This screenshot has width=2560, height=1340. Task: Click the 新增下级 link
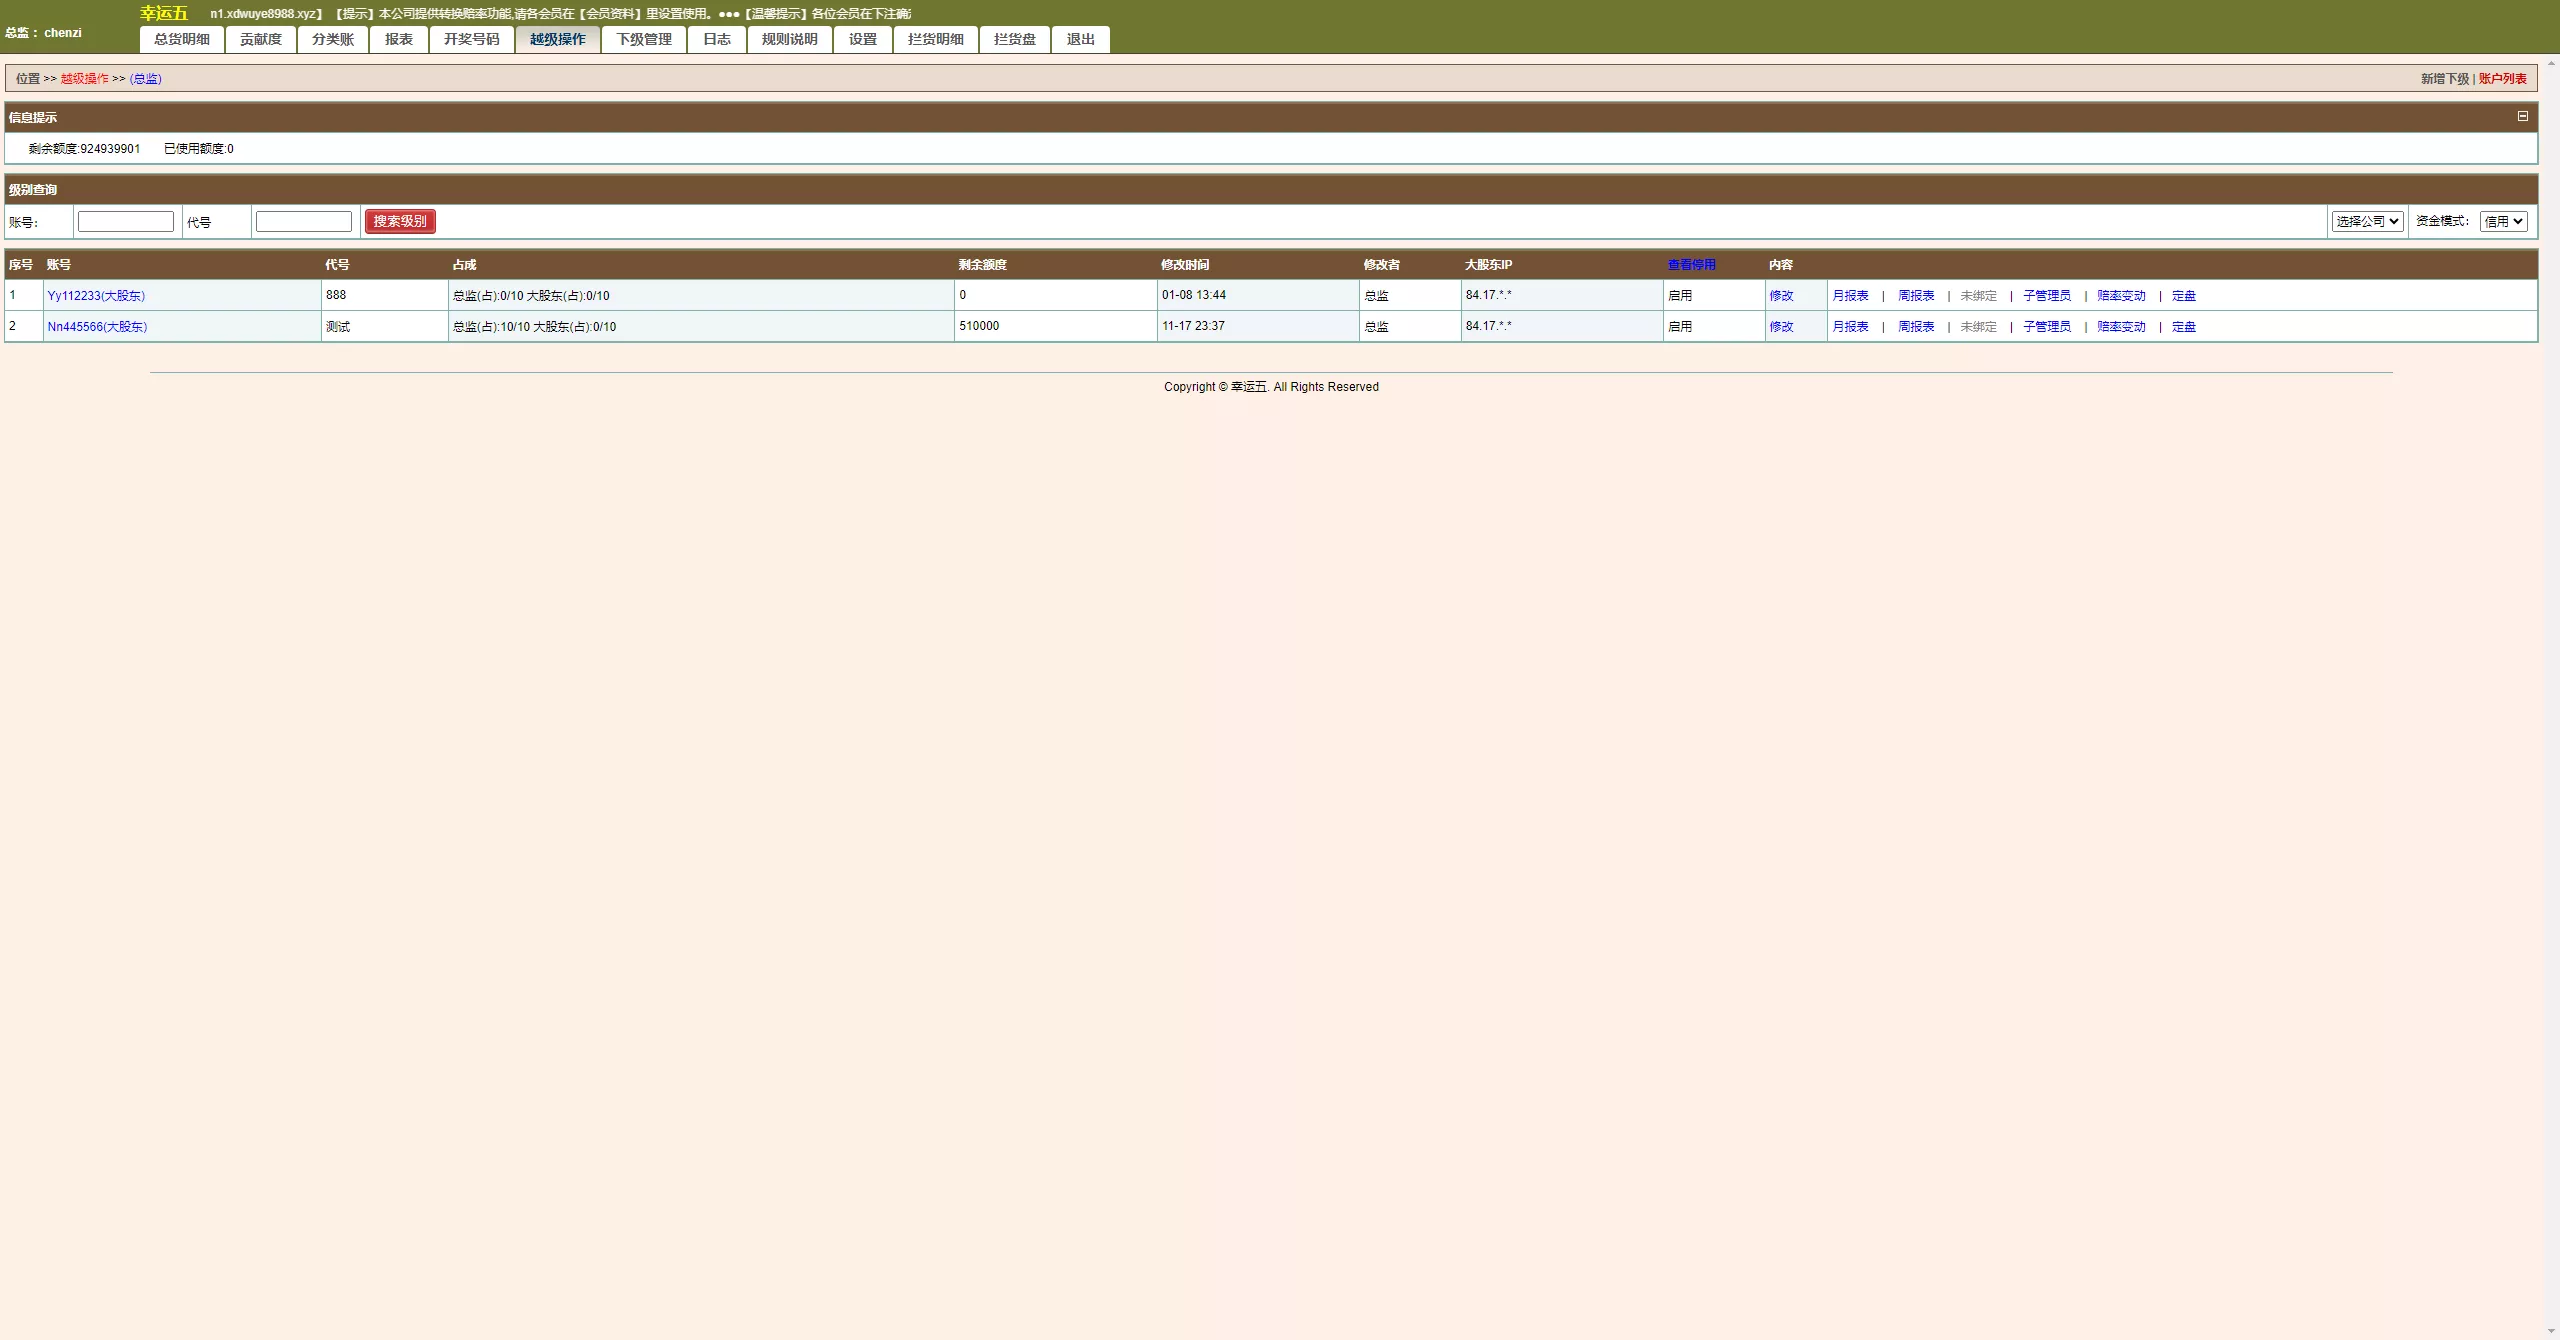click(x=2444, y=79)
